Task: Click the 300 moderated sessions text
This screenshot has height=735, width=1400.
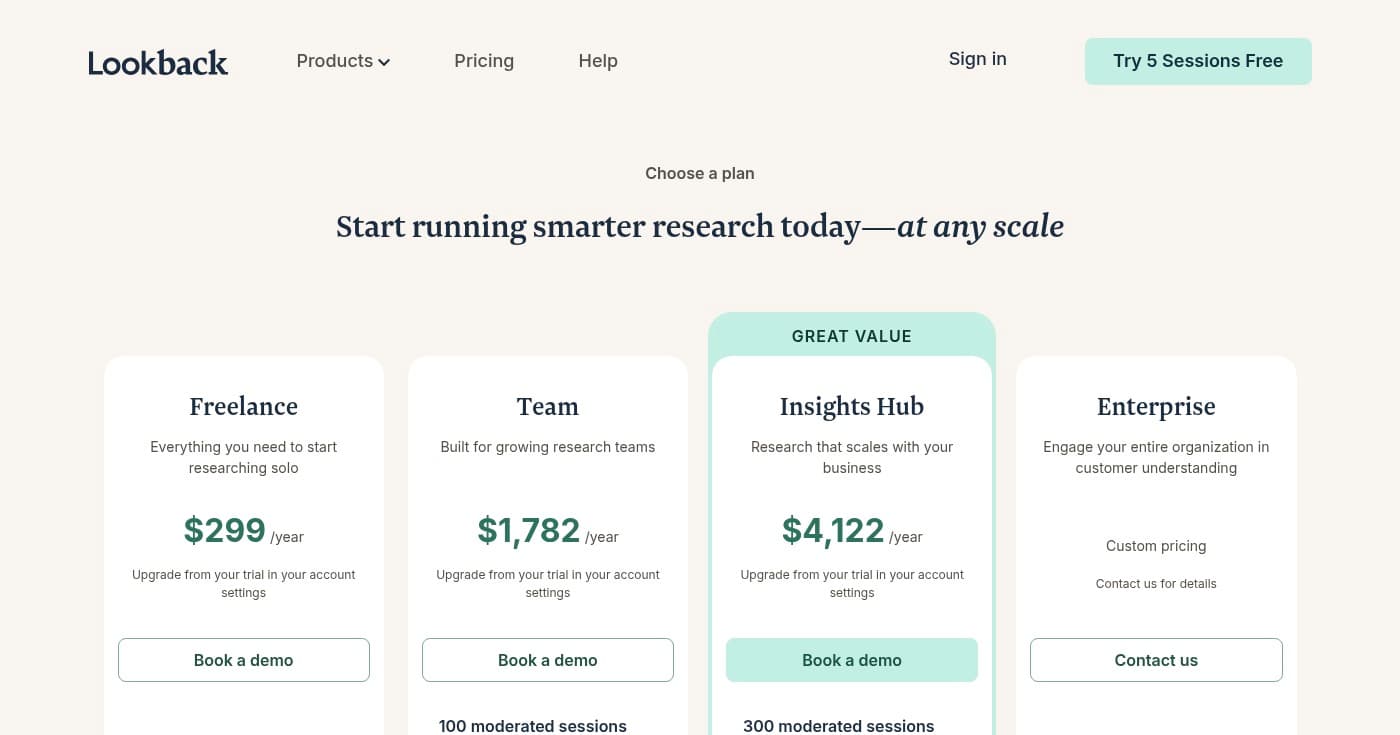Action: (x=838, y=726)
